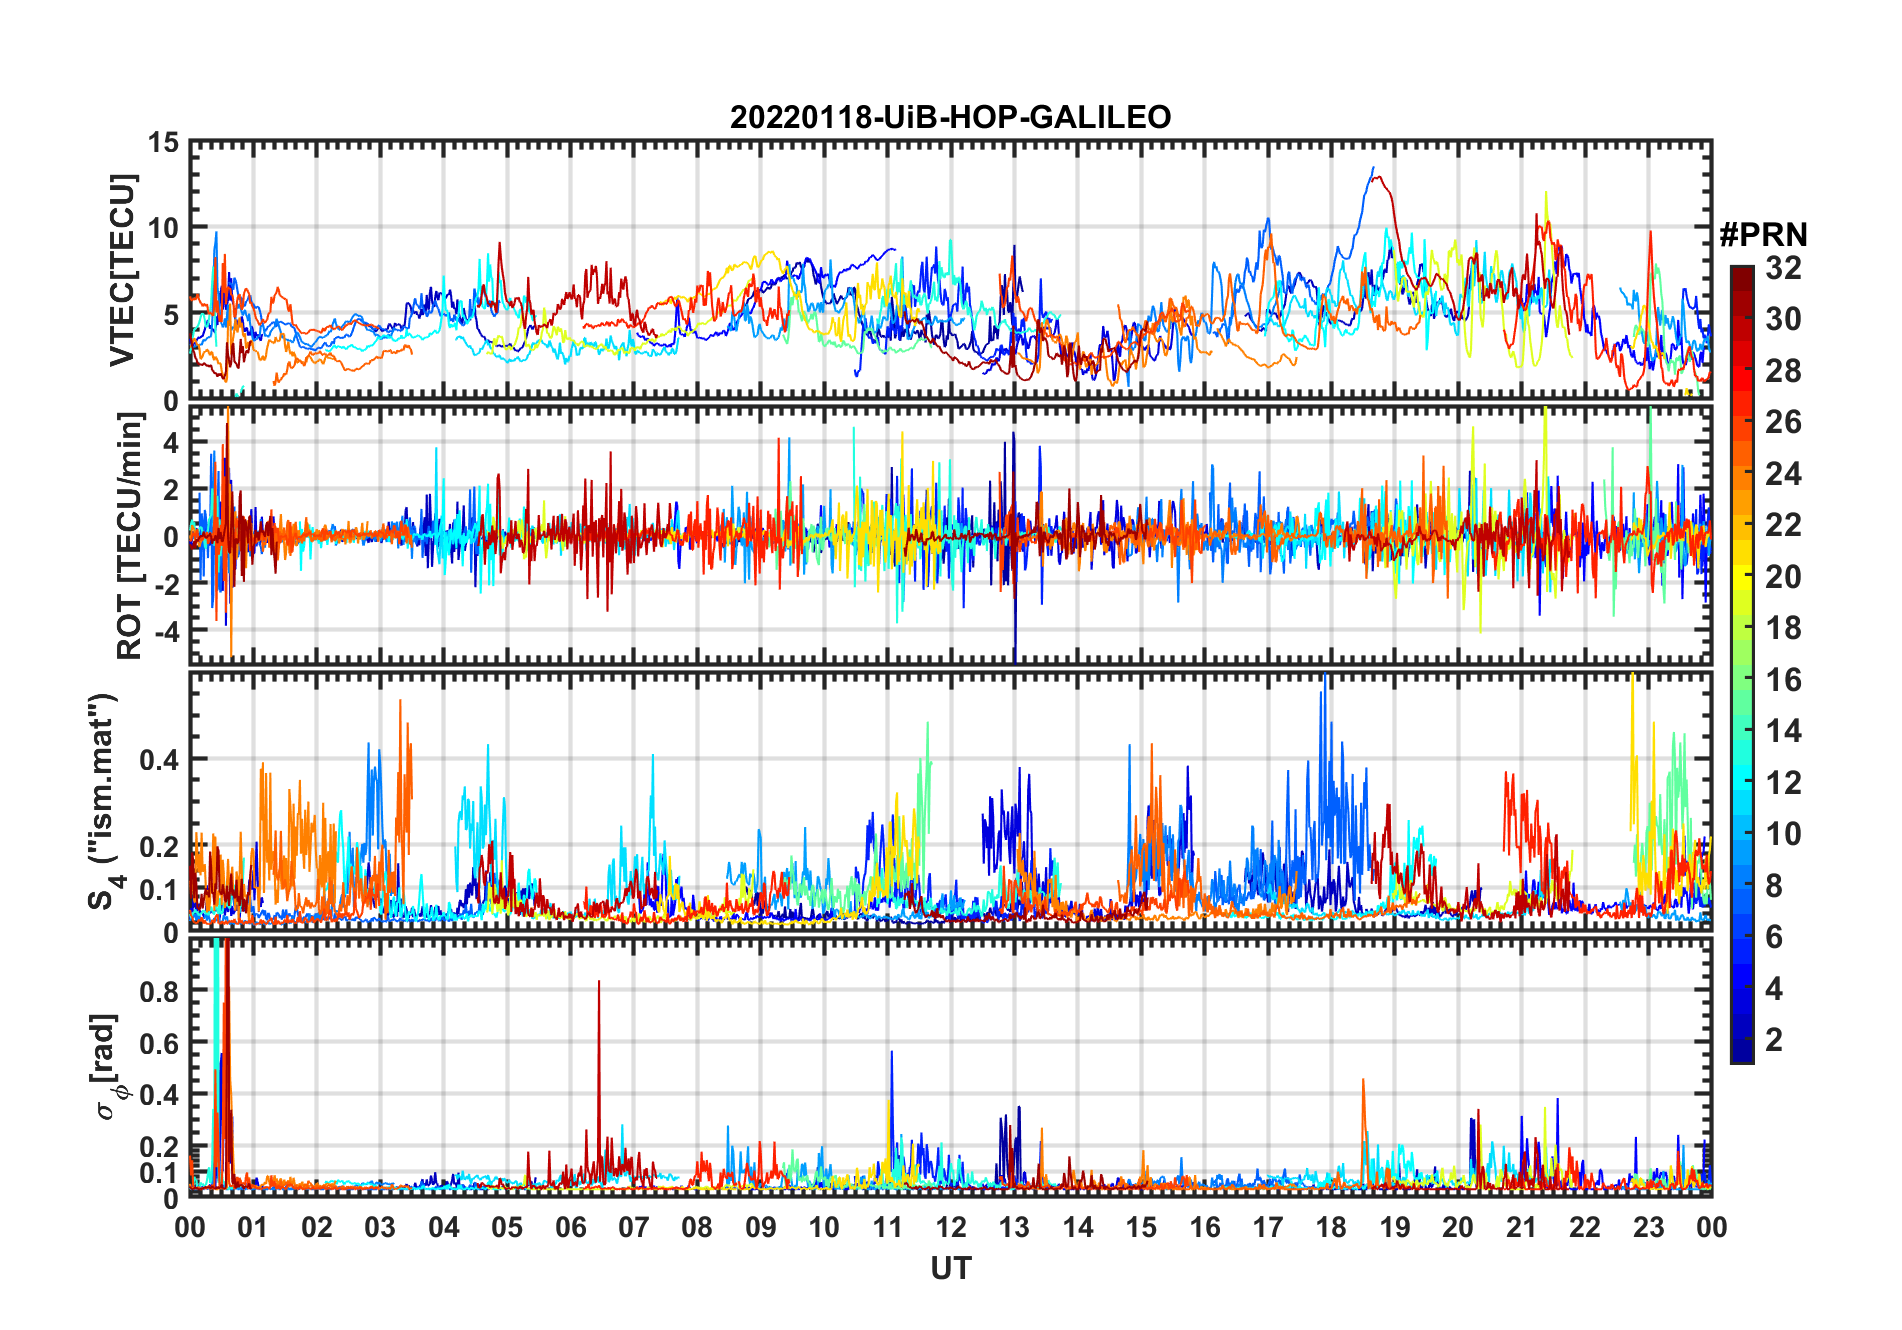1902x1330 pixels.
Task: Pick colorbar tick label 12
Action: (x=1783, y=783)
